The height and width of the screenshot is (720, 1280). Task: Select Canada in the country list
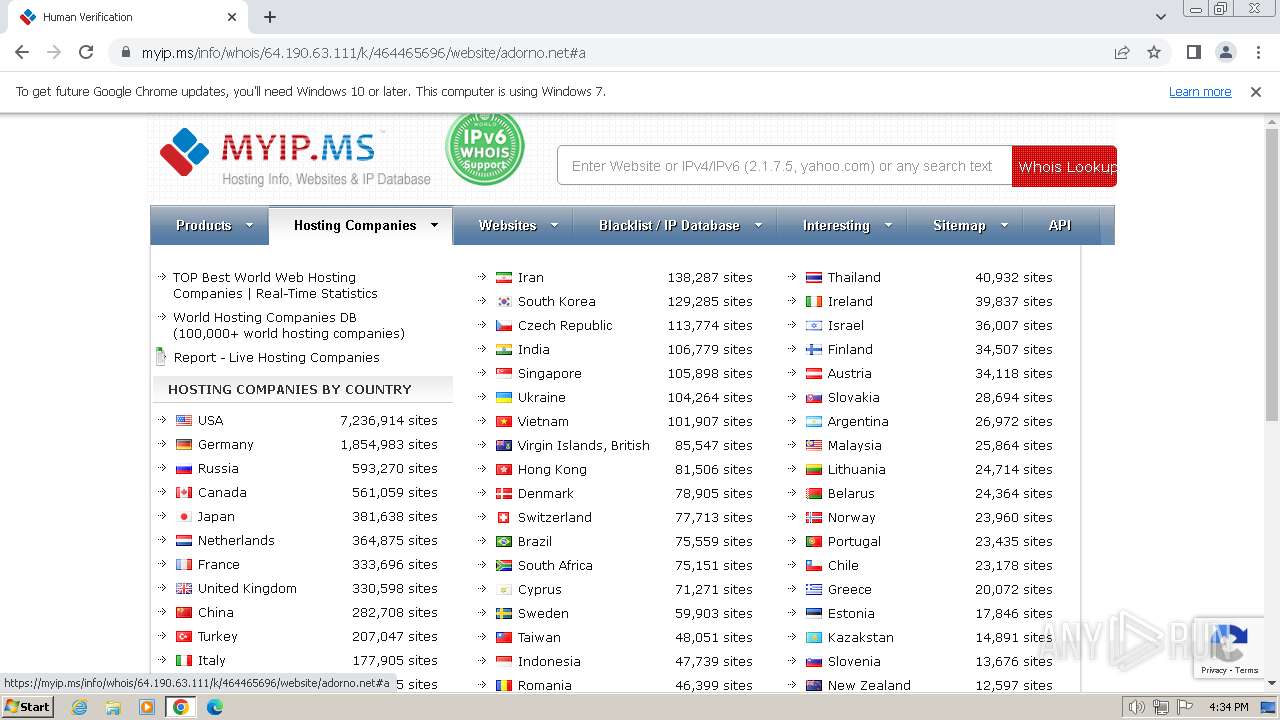[x=222, y=493]
